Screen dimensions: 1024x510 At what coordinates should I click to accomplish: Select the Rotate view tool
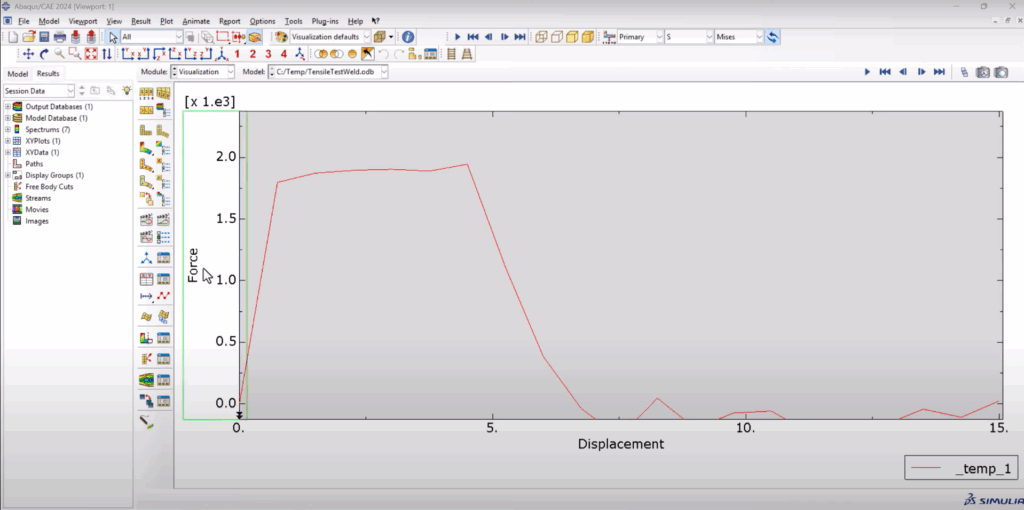(x=44, y=54)
